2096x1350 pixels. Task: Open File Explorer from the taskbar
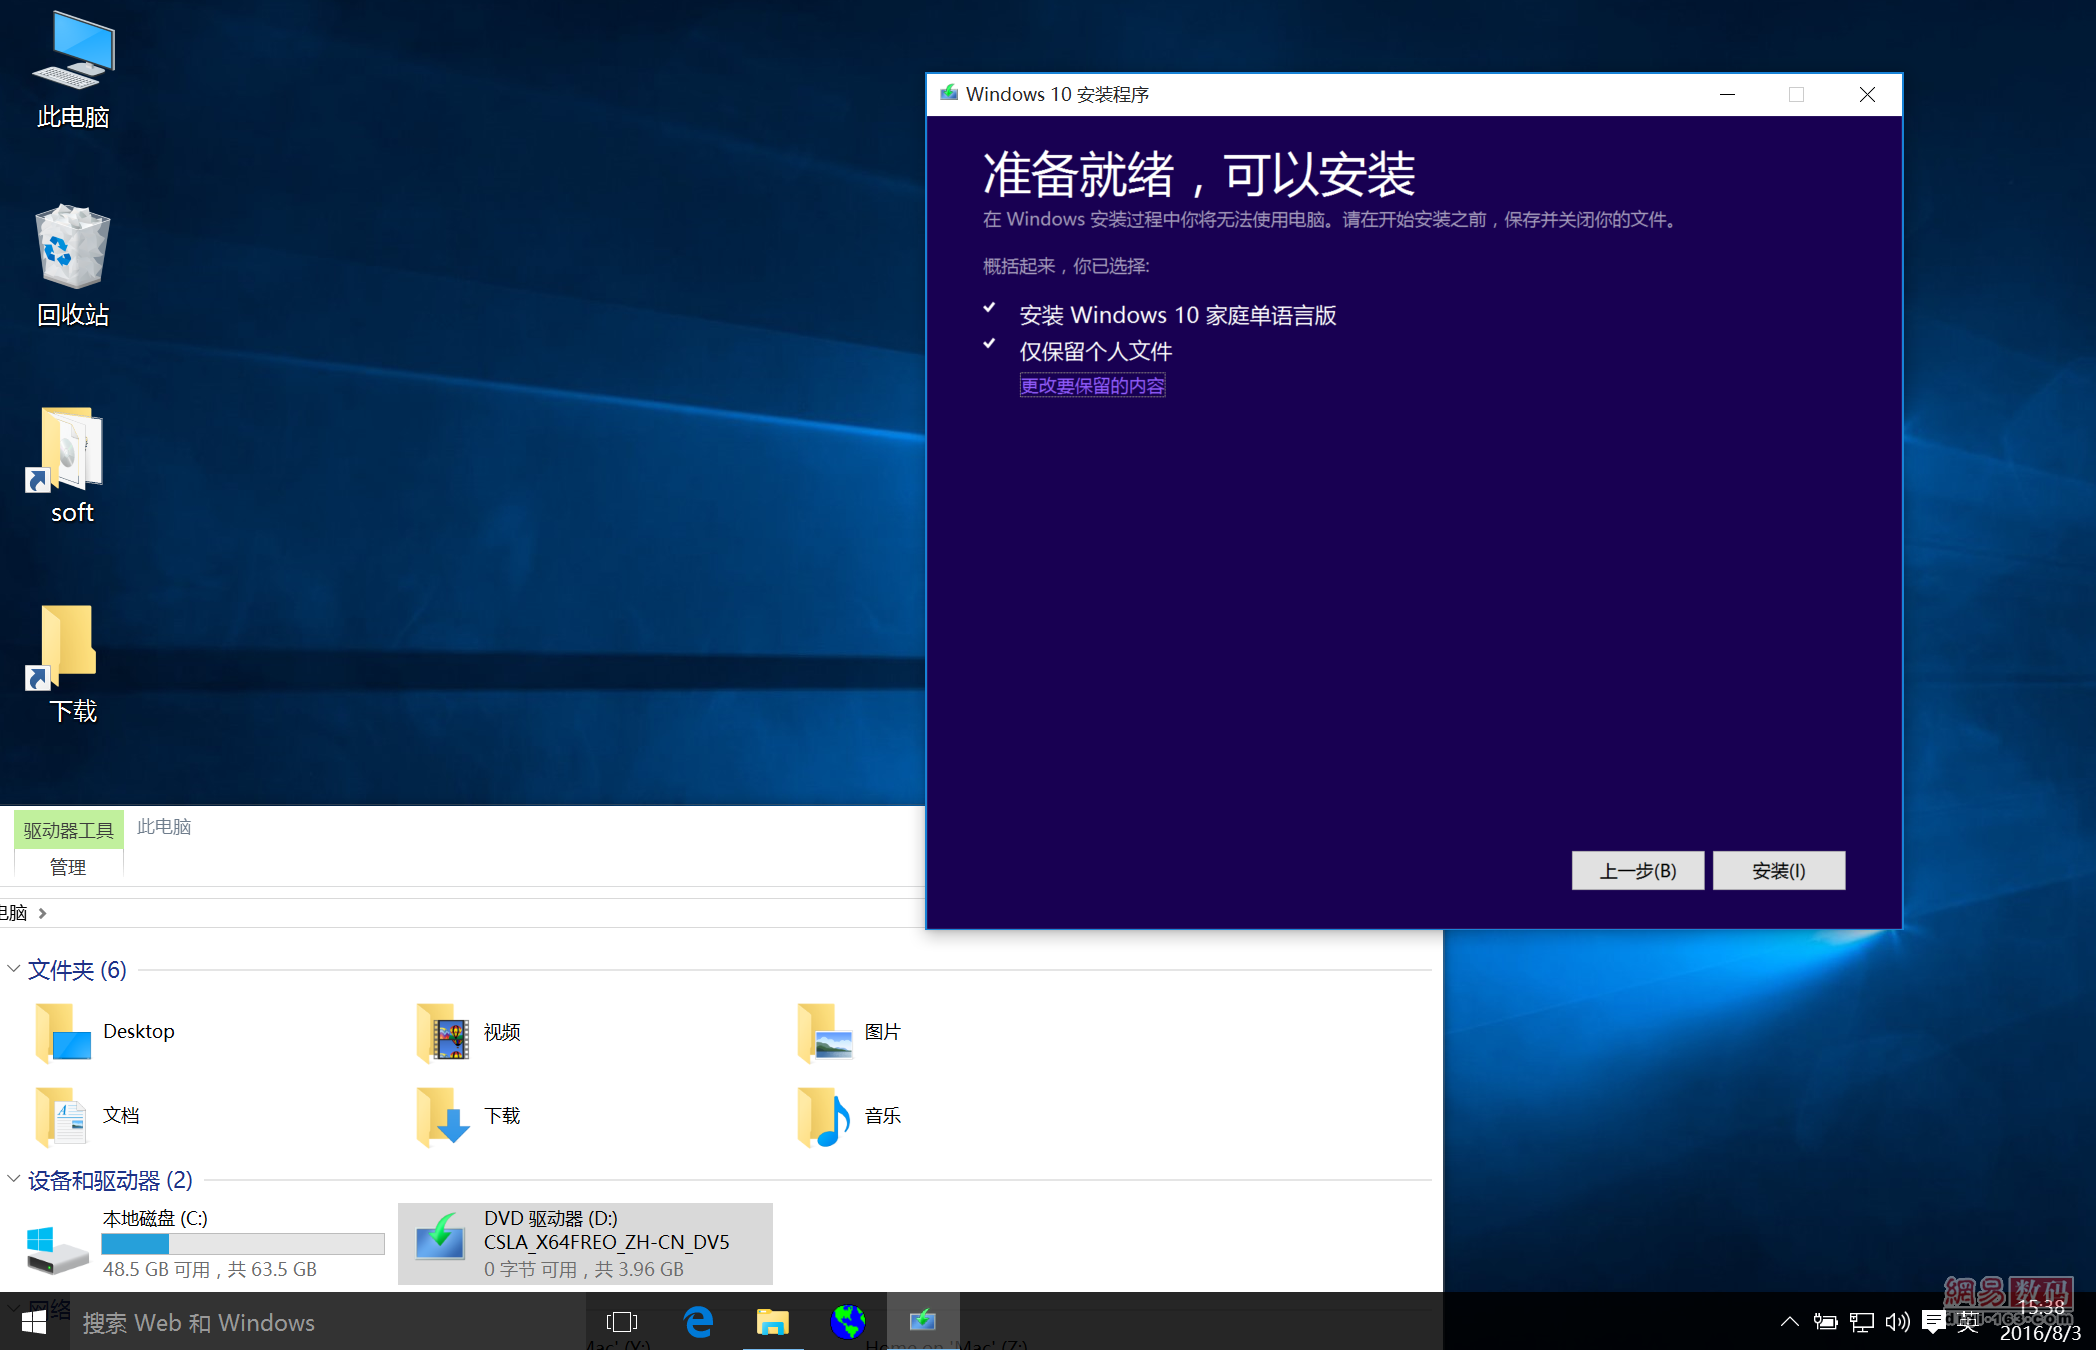(x=773, y=1322)
